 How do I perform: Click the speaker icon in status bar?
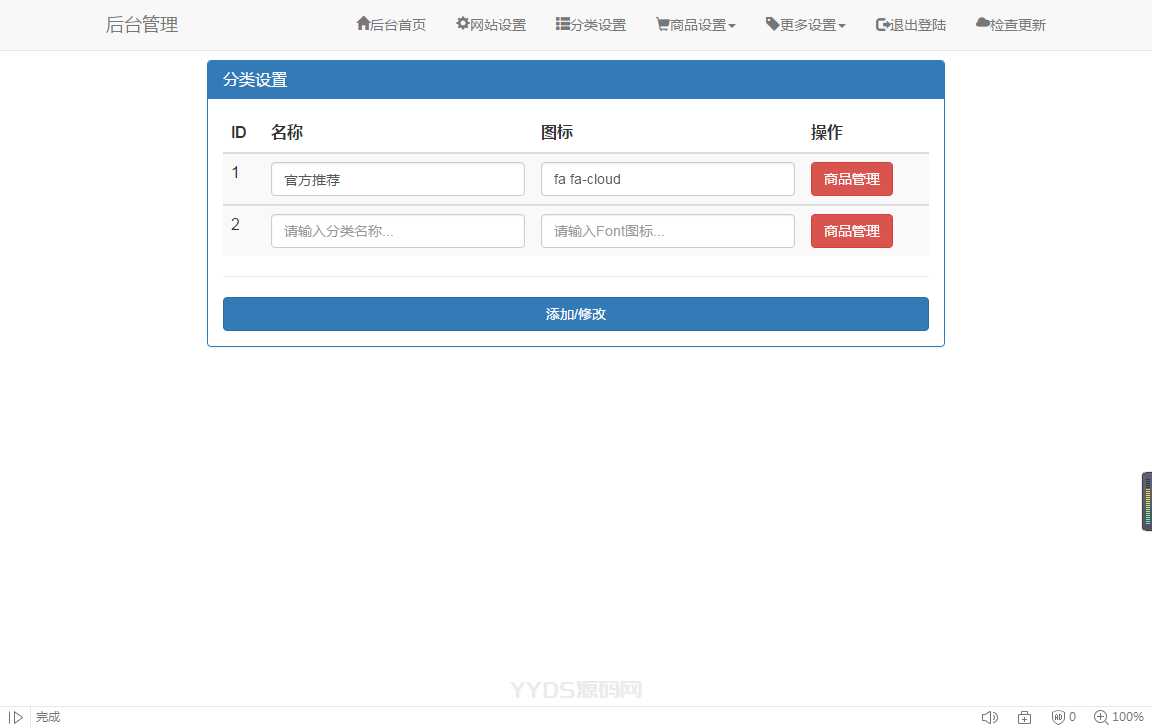[x=989, y=717]
